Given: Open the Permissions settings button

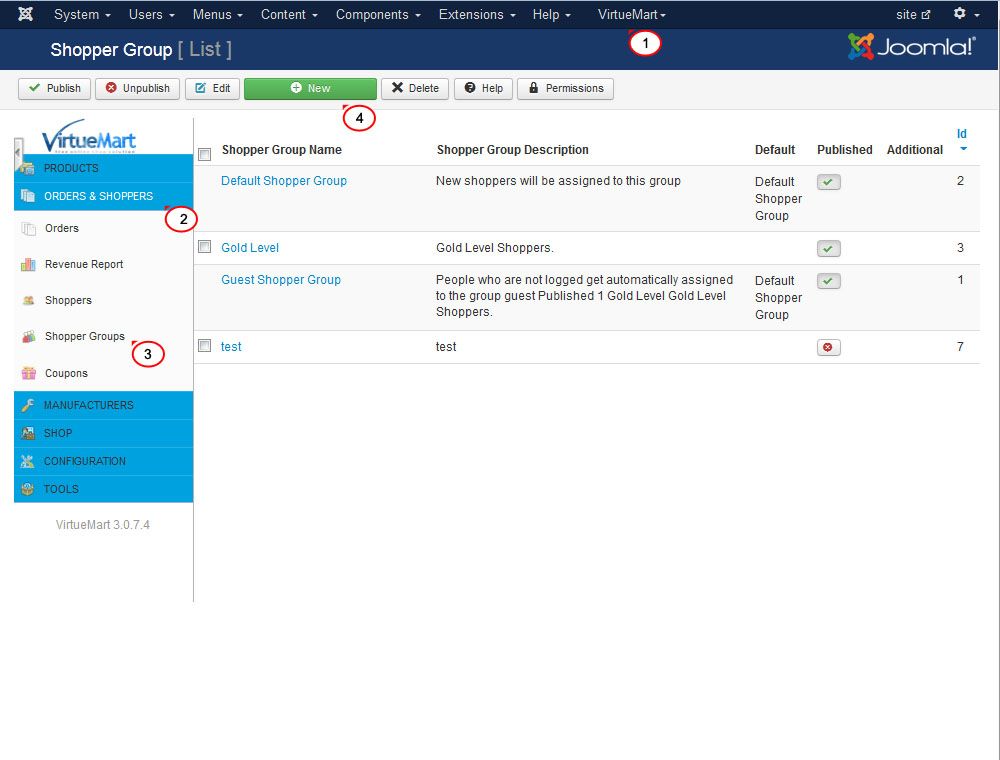Looking at the screenshot, I should pyautogui.click(x=566, y=89).
